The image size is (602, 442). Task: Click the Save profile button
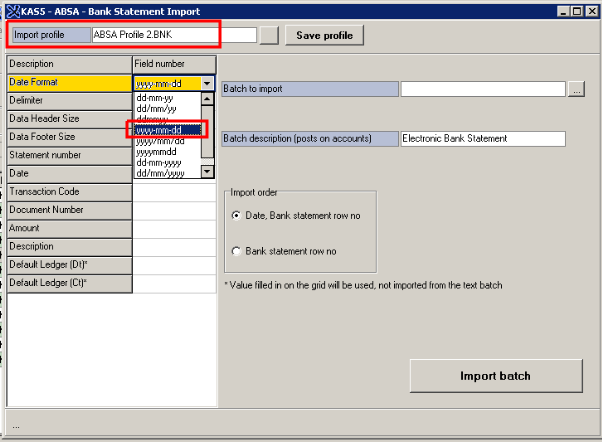325,35
